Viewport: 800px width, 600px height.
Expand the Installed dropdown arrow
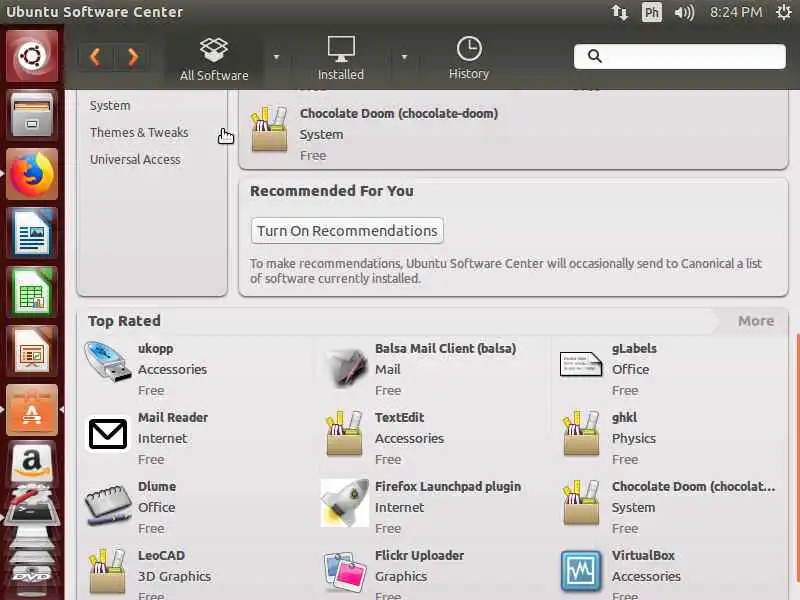[x=404, y=57]
